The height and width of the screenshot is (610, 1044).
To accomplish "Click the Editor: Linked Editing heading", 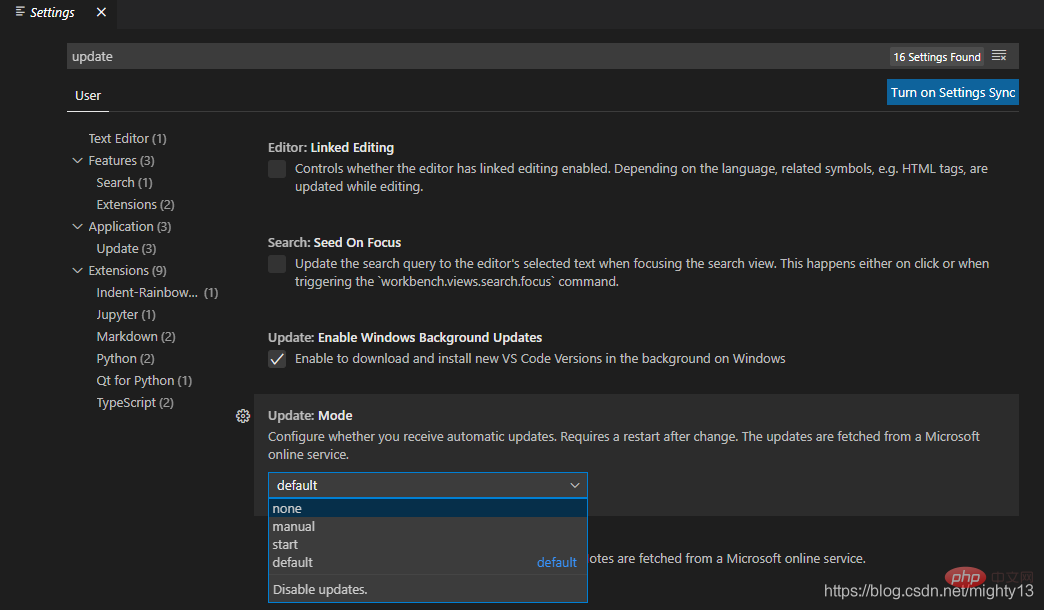I will [x=331, y=148].
